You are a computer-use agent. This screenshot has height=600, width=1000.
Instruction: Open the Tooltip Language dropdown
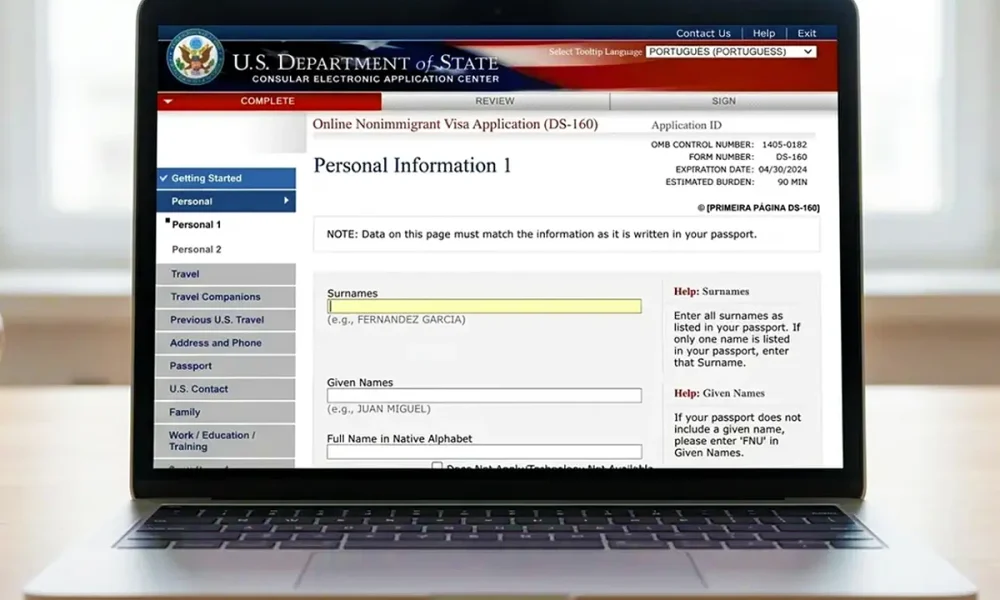[x=730, y=52]
